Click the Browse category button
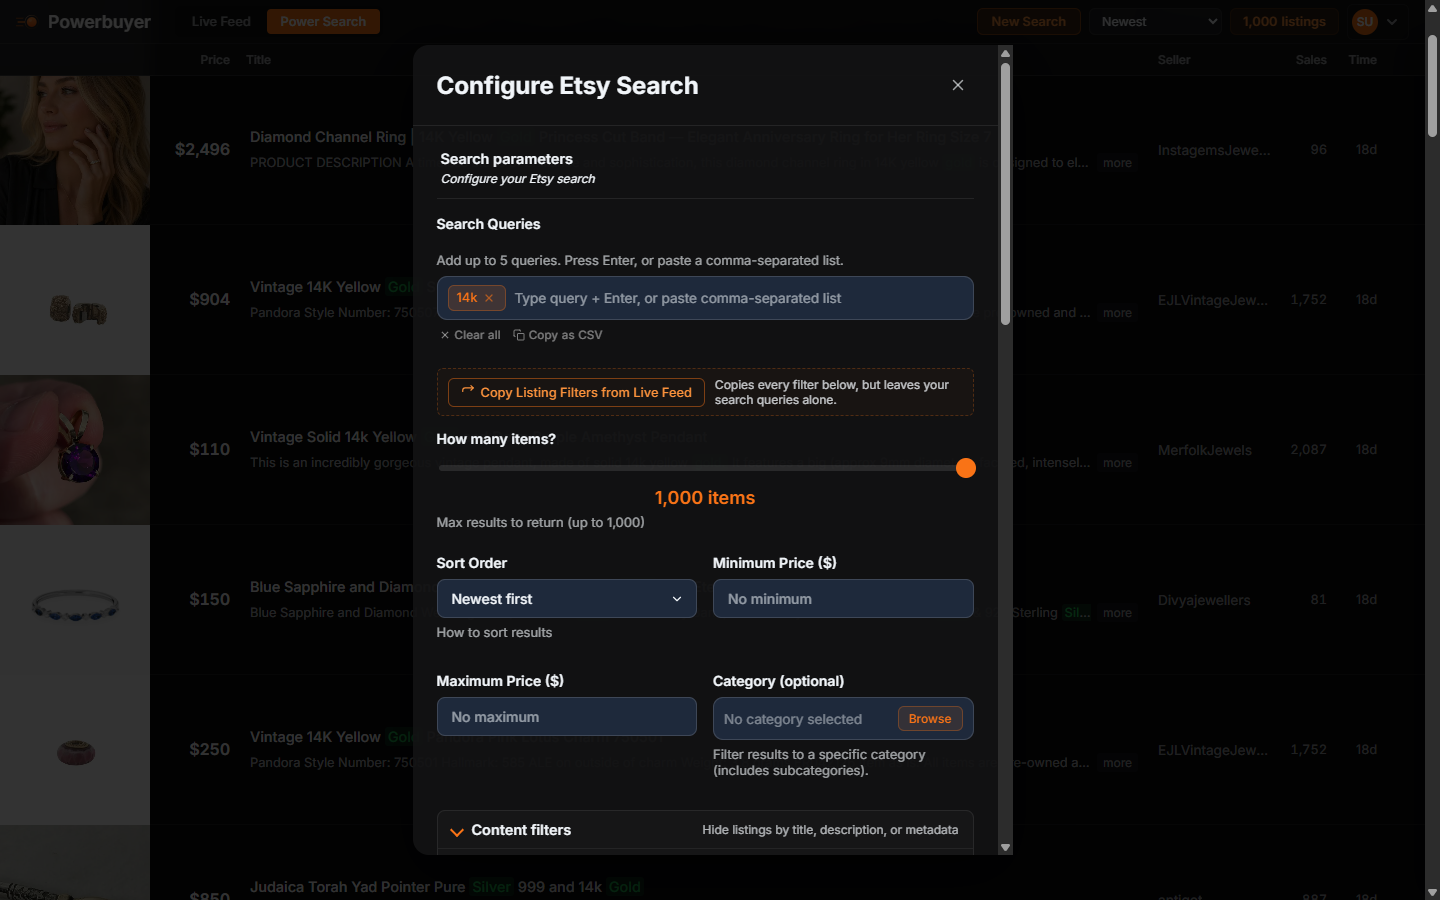Viewport: 1440px width, 900px height. (x=930, y=719)
